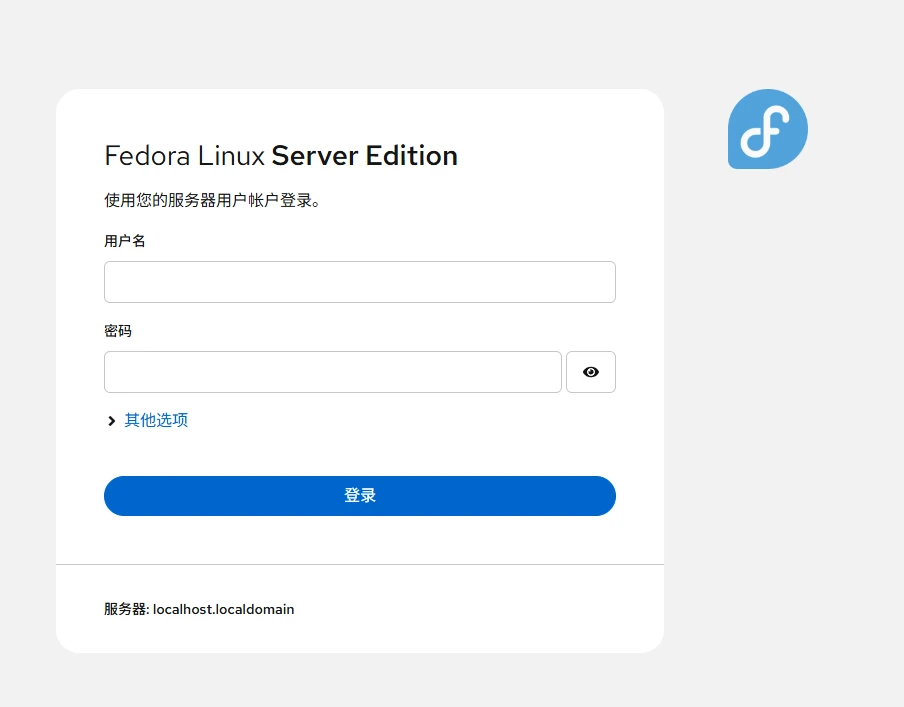Open the 其他选项 link

156,420
